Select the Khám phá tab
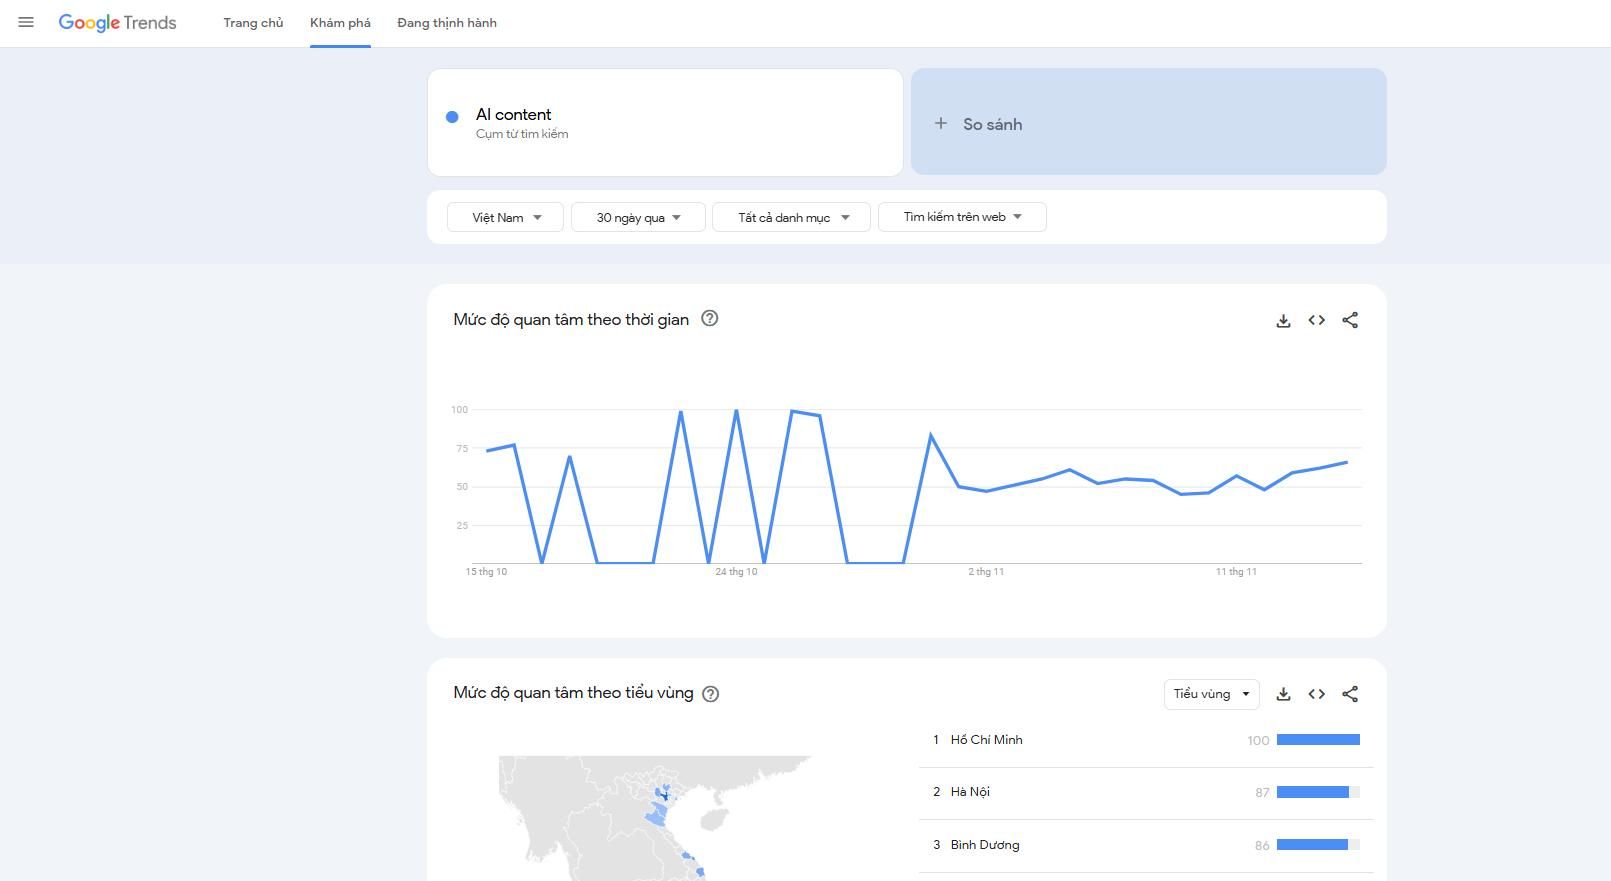1611x881 pixels. tap(340, 23)
